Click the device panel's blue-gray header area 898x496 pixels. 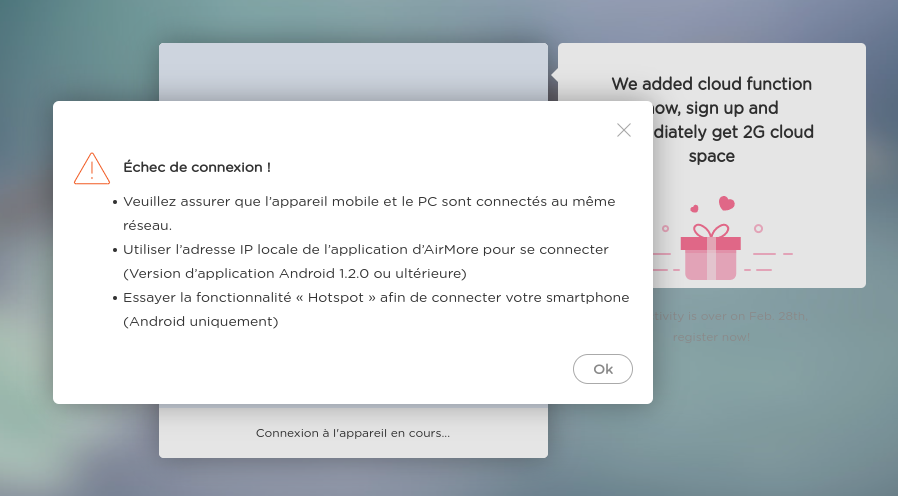(x=353, y=70)
